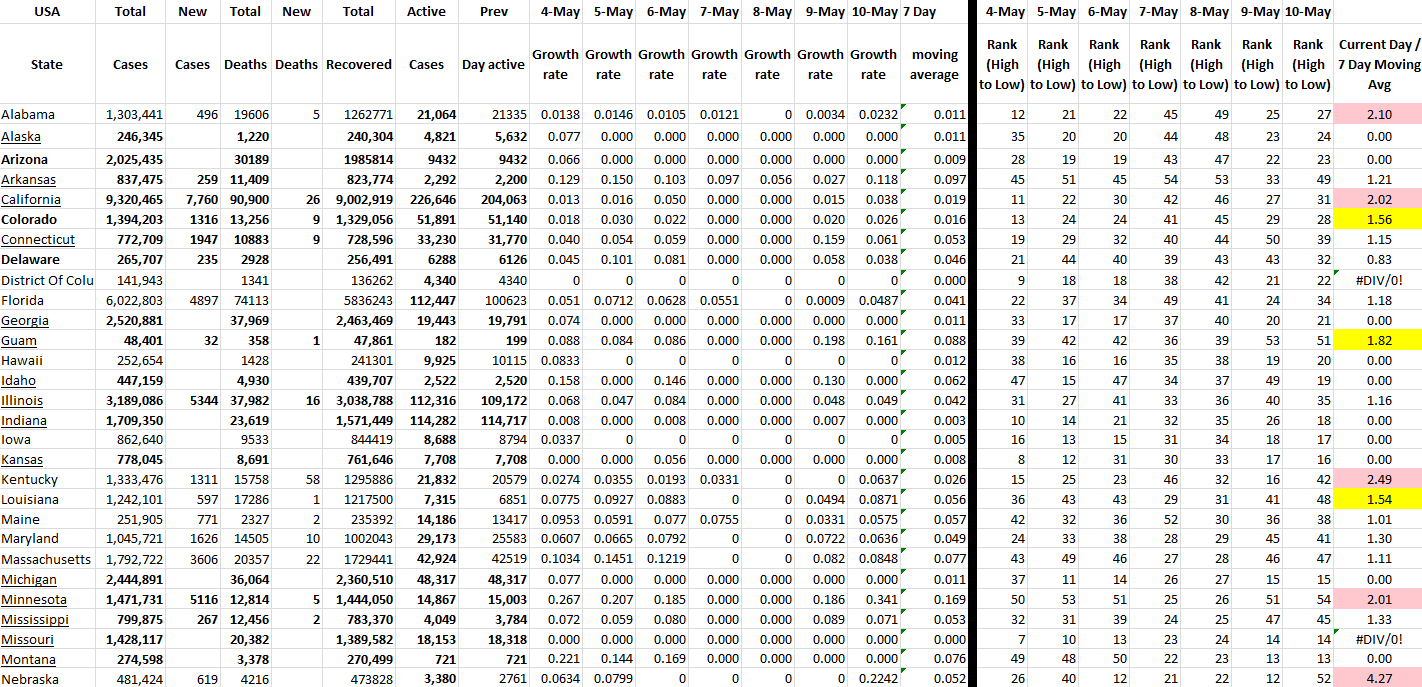Viewport: 1422px width, 687px height.
Task: Open the Alaska state link
Action: click(x=21, y=136)
